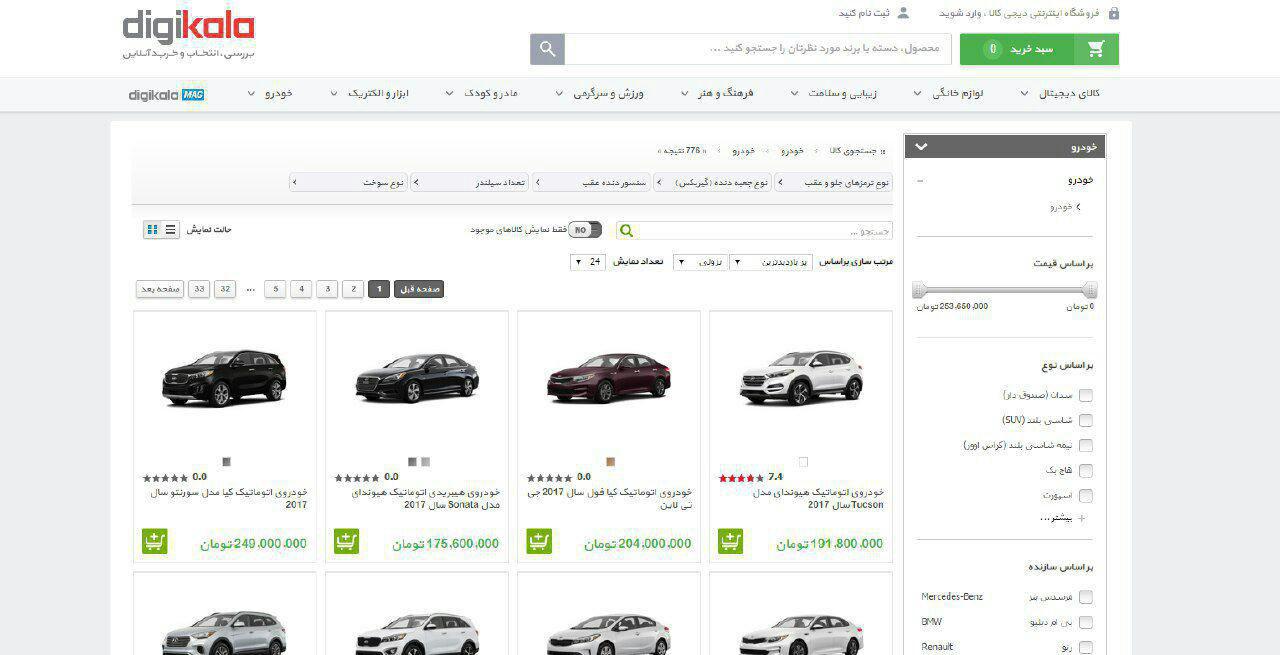Open the sort-by پر بازدیدترین dropdown

(771, 262)
